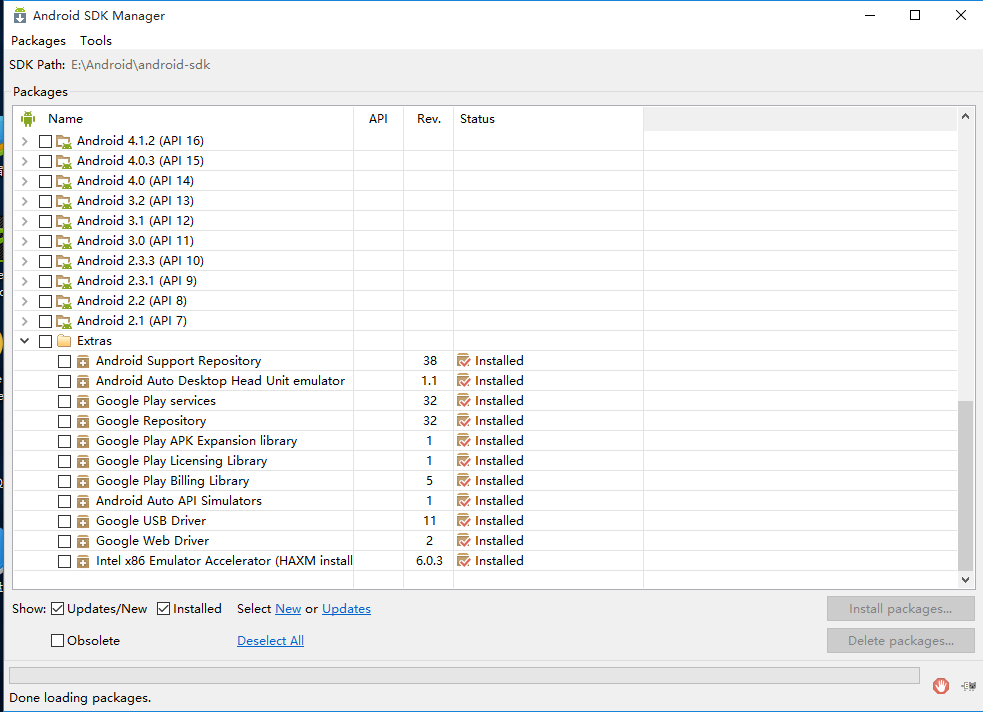
Task: Expand the Android 2.3.3 (API 10) node
Action: (x=24, y=261)
